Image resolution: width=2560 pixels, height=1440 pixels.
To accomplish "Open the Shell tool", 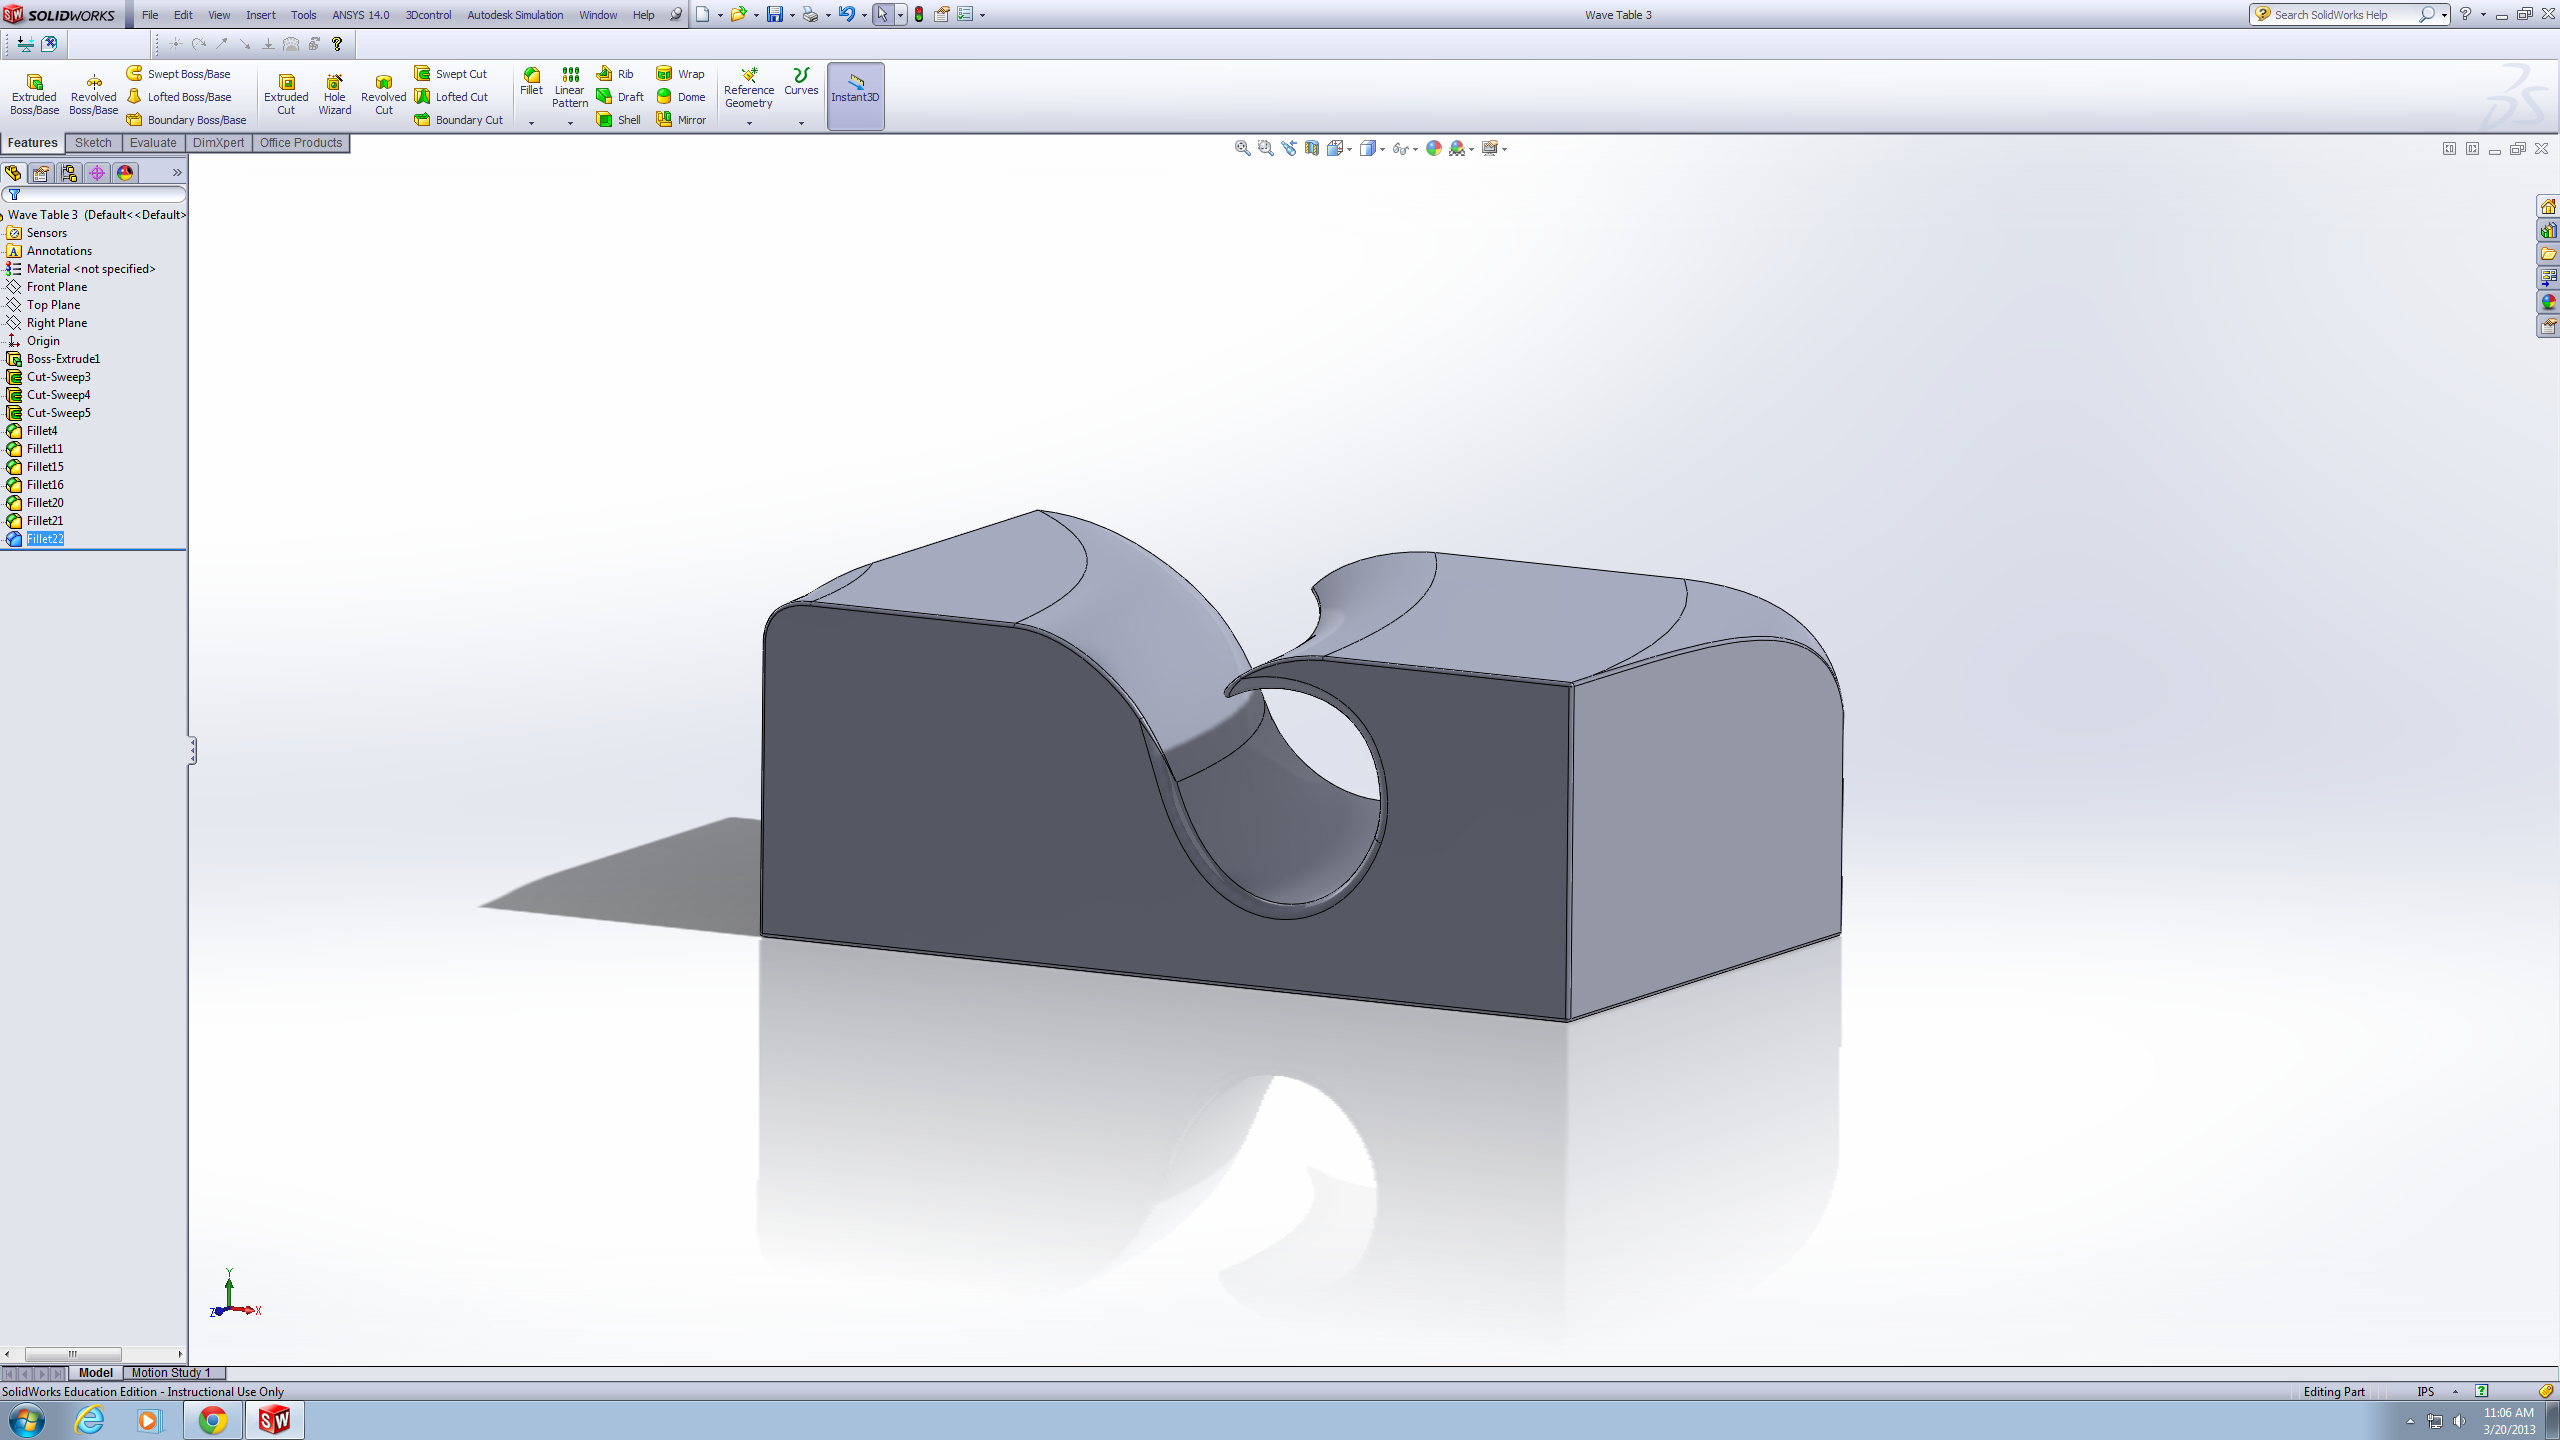I will point(620,119).
